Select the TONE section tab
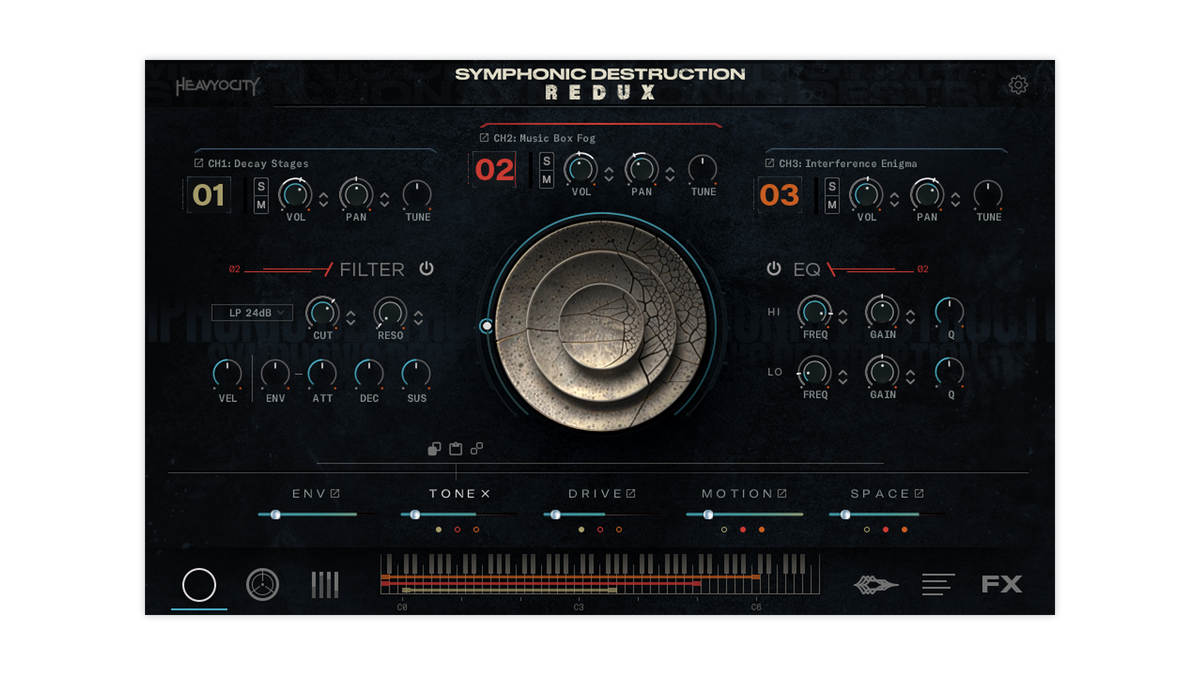 (x=453, y=494)
